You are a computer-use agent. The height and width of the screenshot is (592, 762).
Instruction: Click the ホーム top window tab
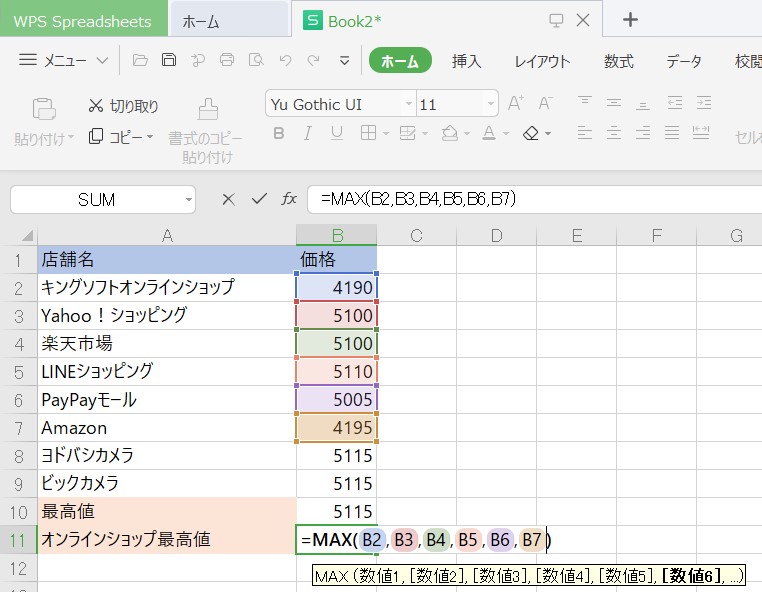(228, 21)
